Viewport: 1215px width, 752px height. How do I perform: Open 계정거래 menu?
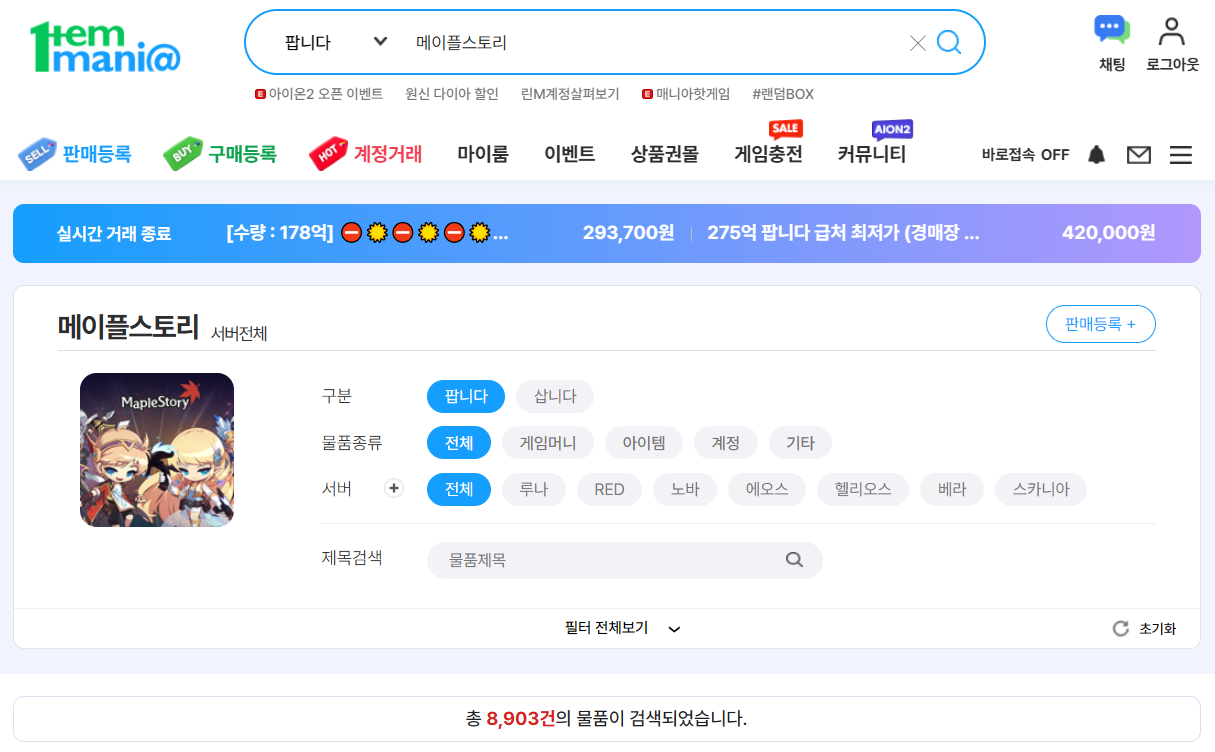click(388, 154)
